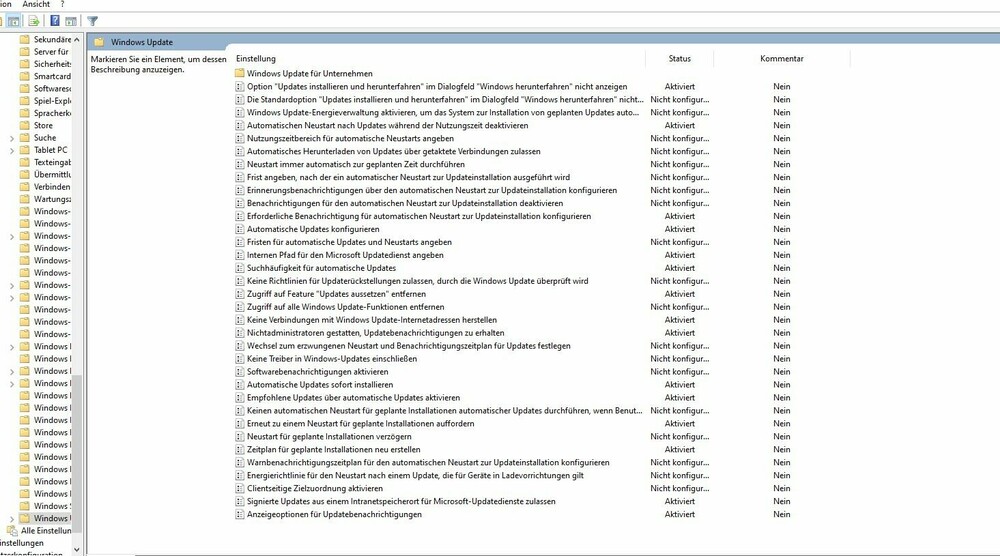
Task: Select 'Suchhäufigkeit für automatische Updates' policy
Action: click(321, 268)
